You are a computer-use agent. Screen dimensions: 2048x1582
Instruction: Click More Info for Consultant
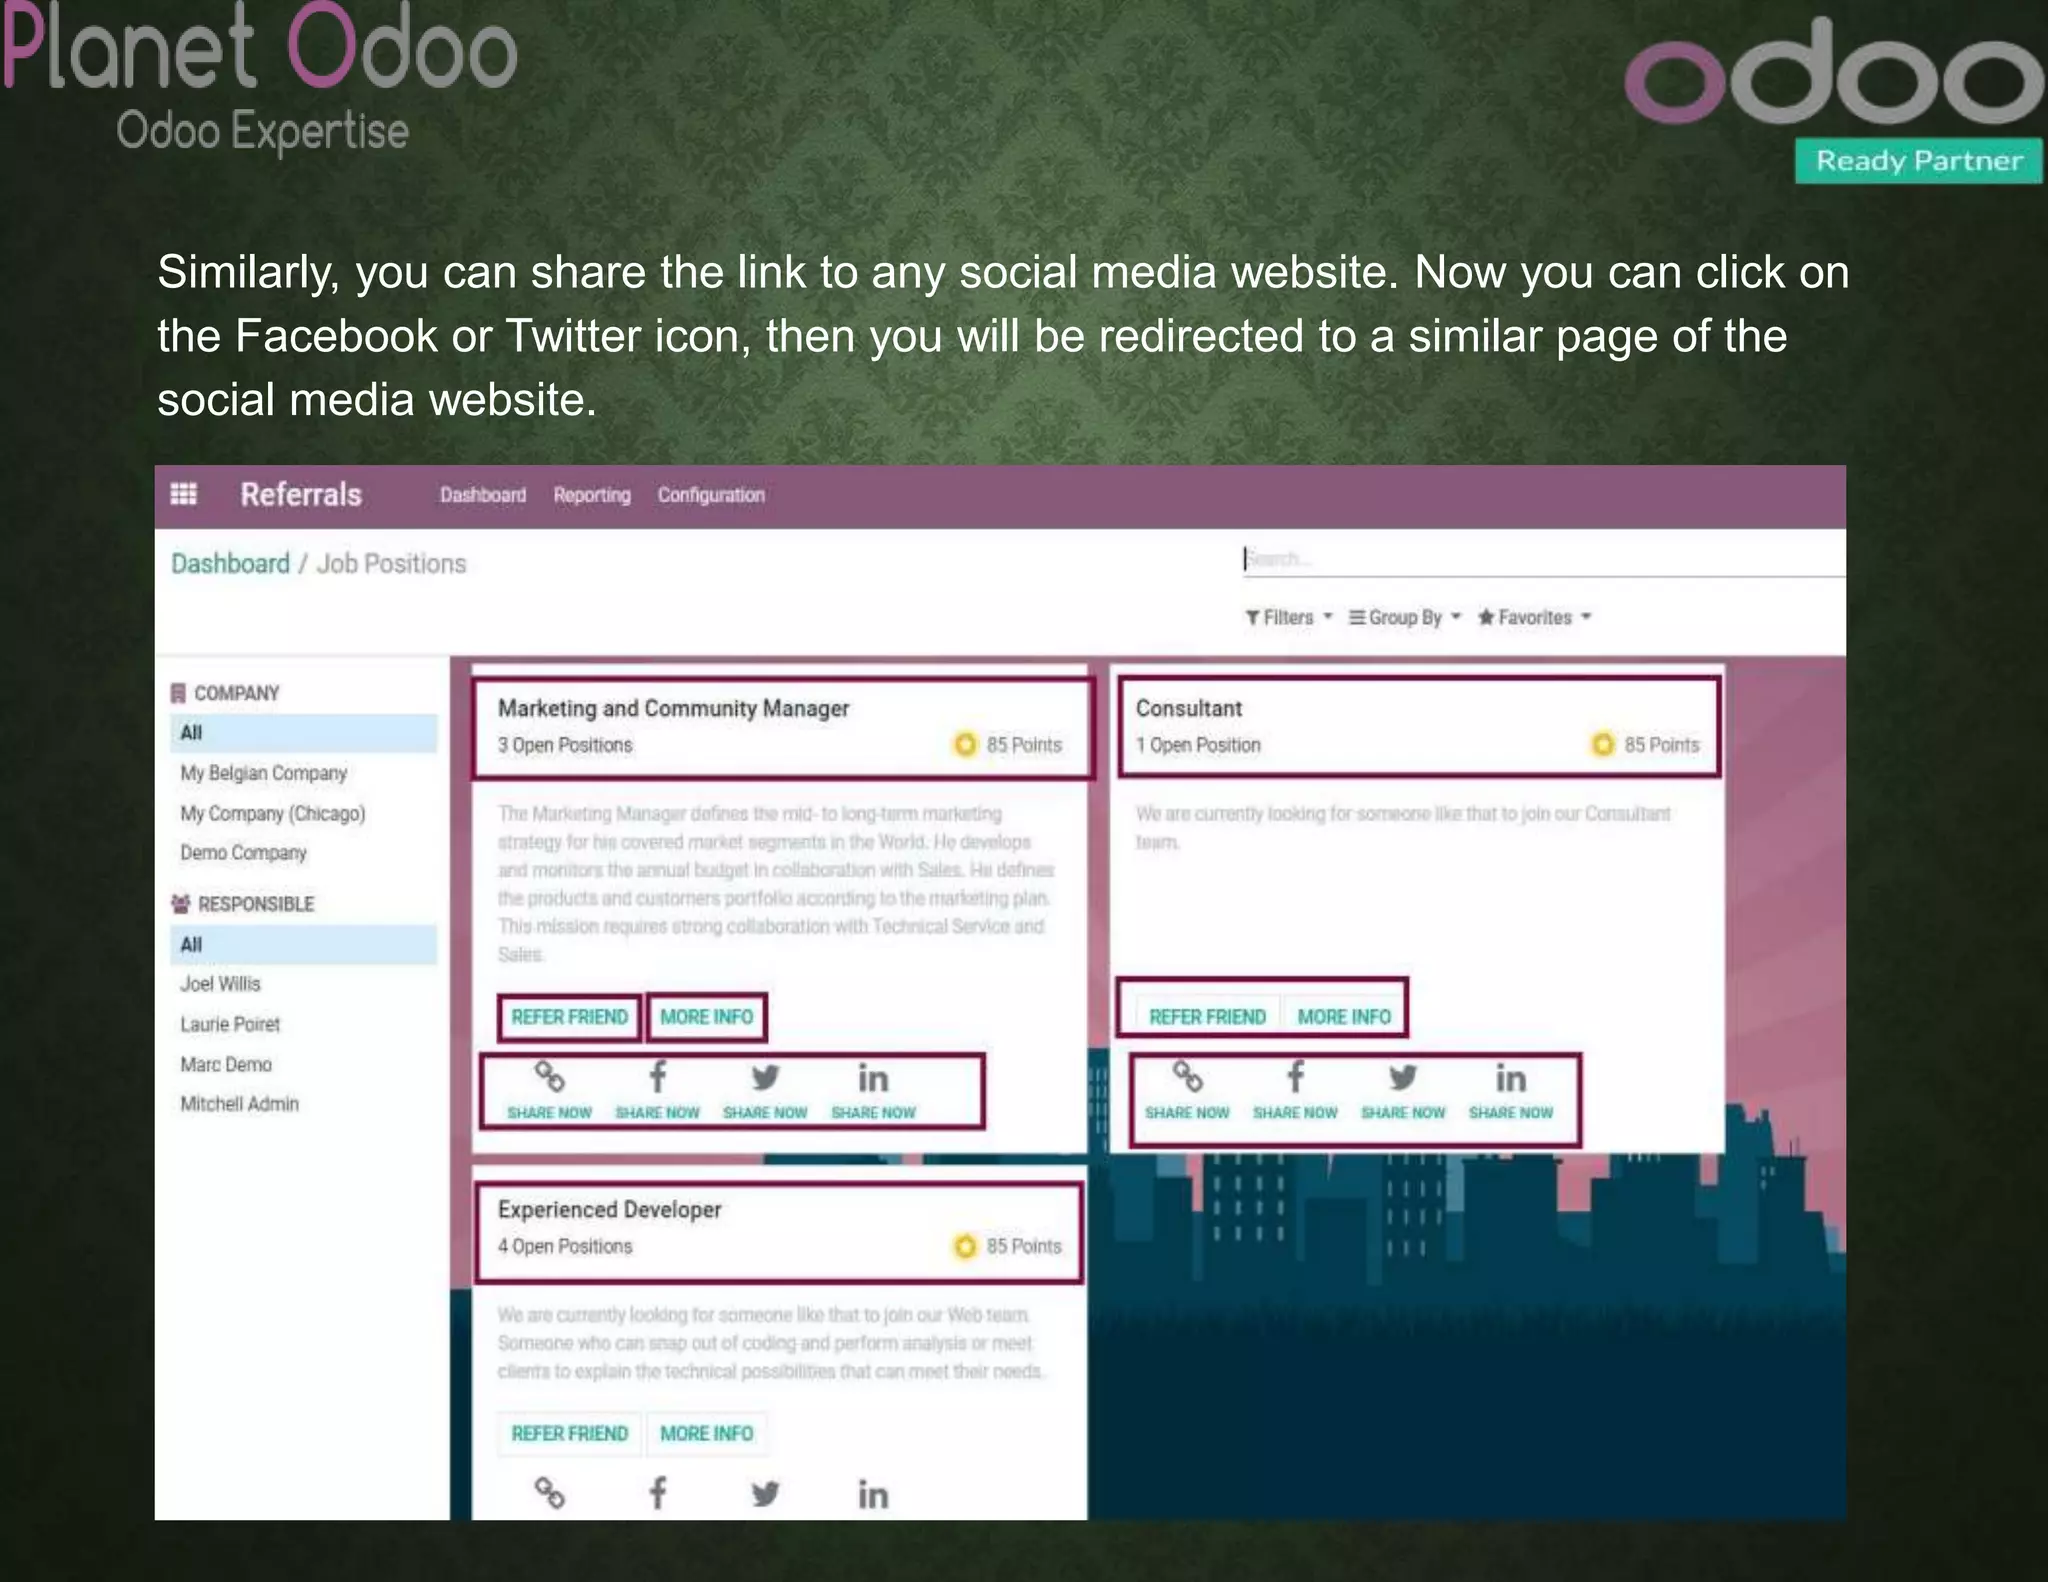[1344, 1017]
